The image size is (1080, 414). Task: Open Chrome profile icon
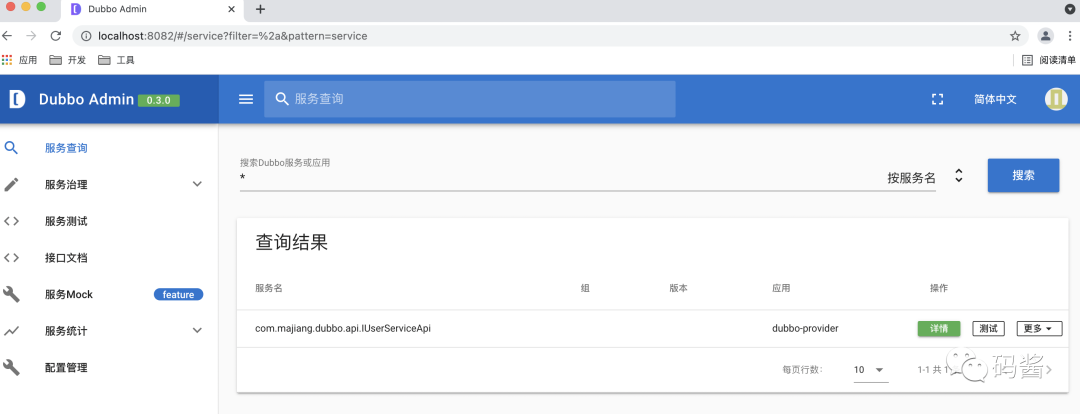pyautogui.click(x=1045, y=35)
